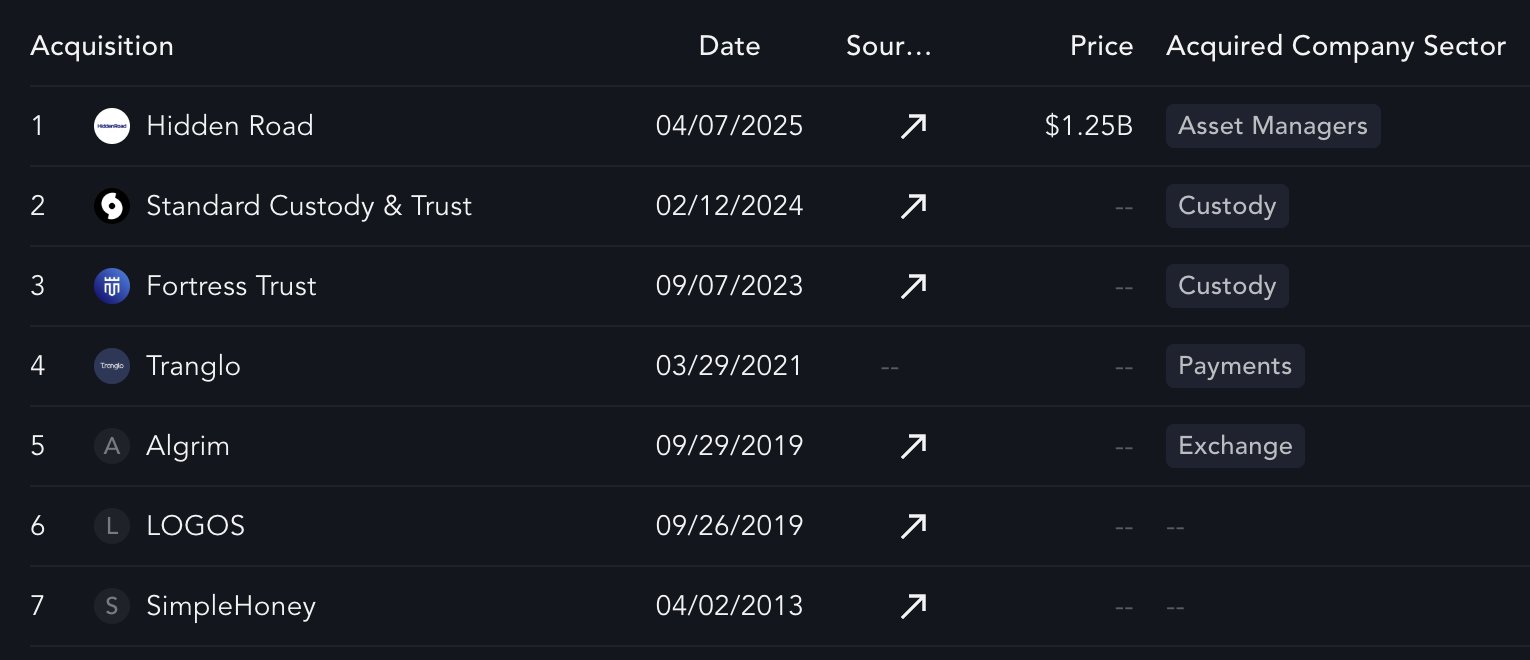Screen dimensions: 1530x660
Task: Sort by the Date column header
Action: click(x=729, y=46)
